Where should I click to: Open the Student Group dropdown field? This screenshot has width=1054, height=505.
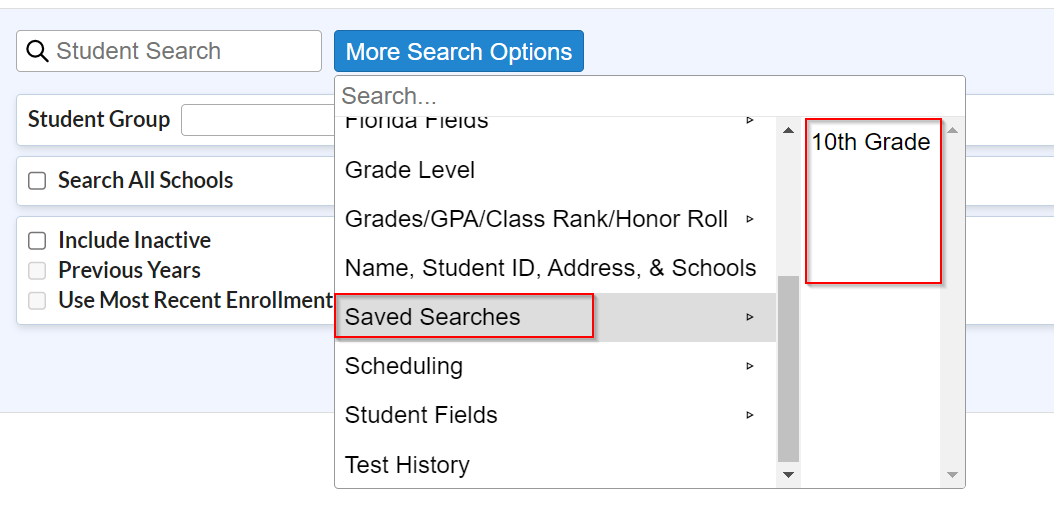point(258,120)
